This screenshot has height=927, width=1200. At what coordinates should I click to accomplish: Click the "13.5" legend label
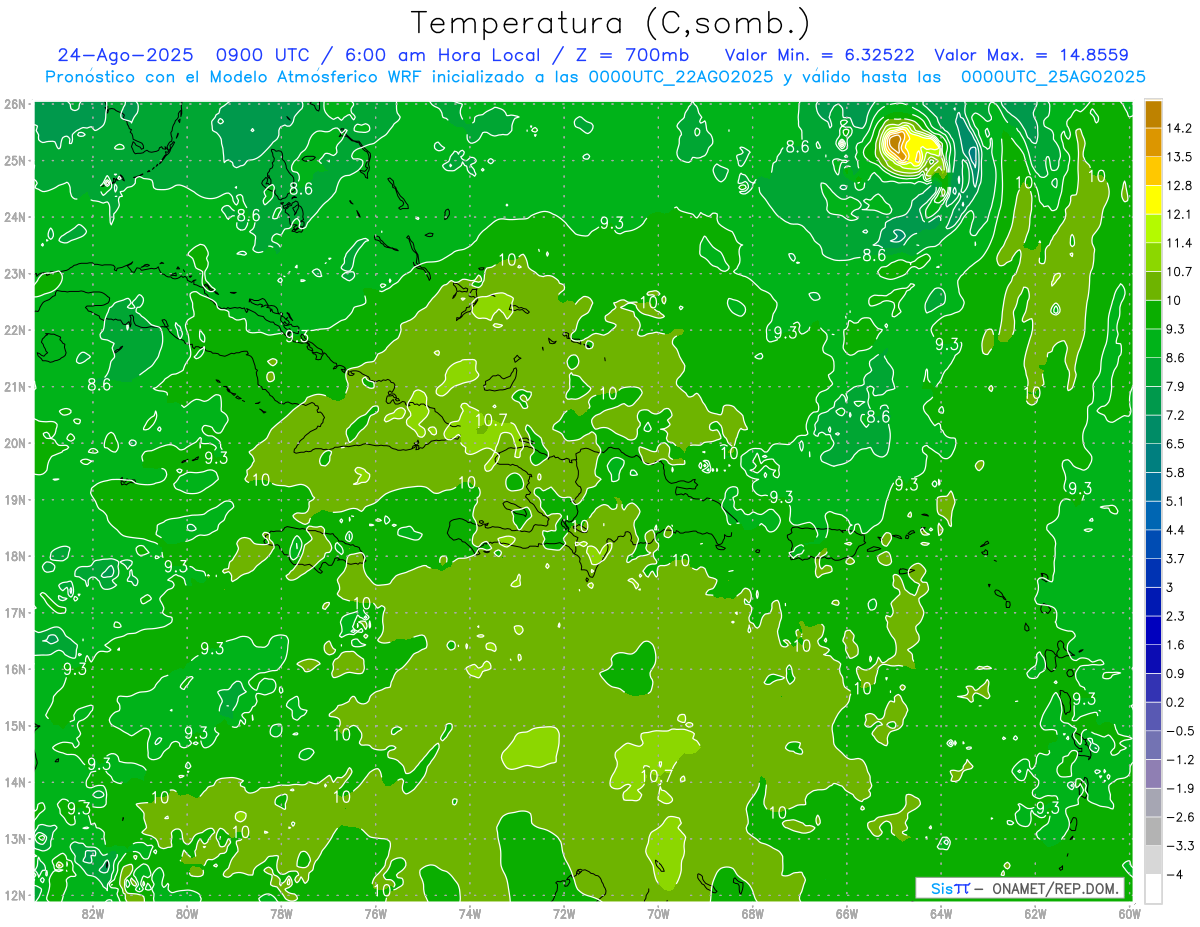point(1177,157)
